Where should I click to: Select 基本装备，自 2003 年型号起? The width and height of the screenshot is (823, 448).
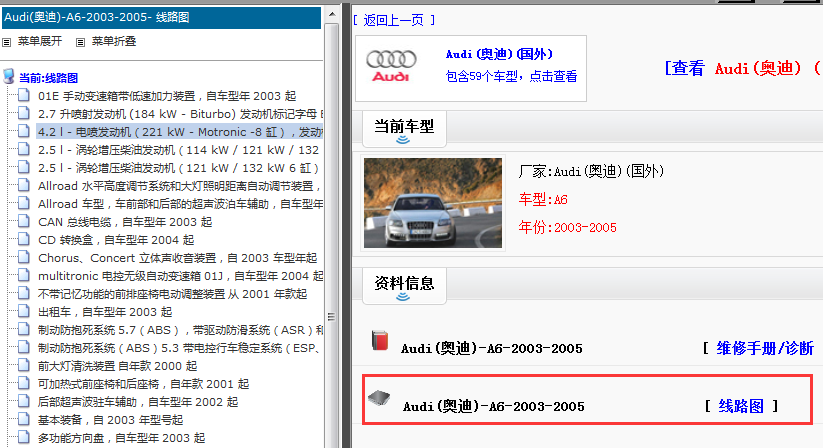110,420
